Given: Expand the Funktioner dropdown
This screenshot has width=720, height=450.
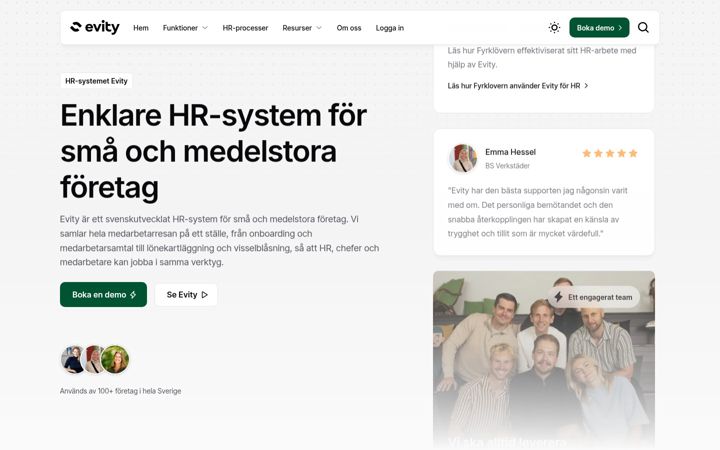Looking at the screenshot, I should (x=185, y=28).
